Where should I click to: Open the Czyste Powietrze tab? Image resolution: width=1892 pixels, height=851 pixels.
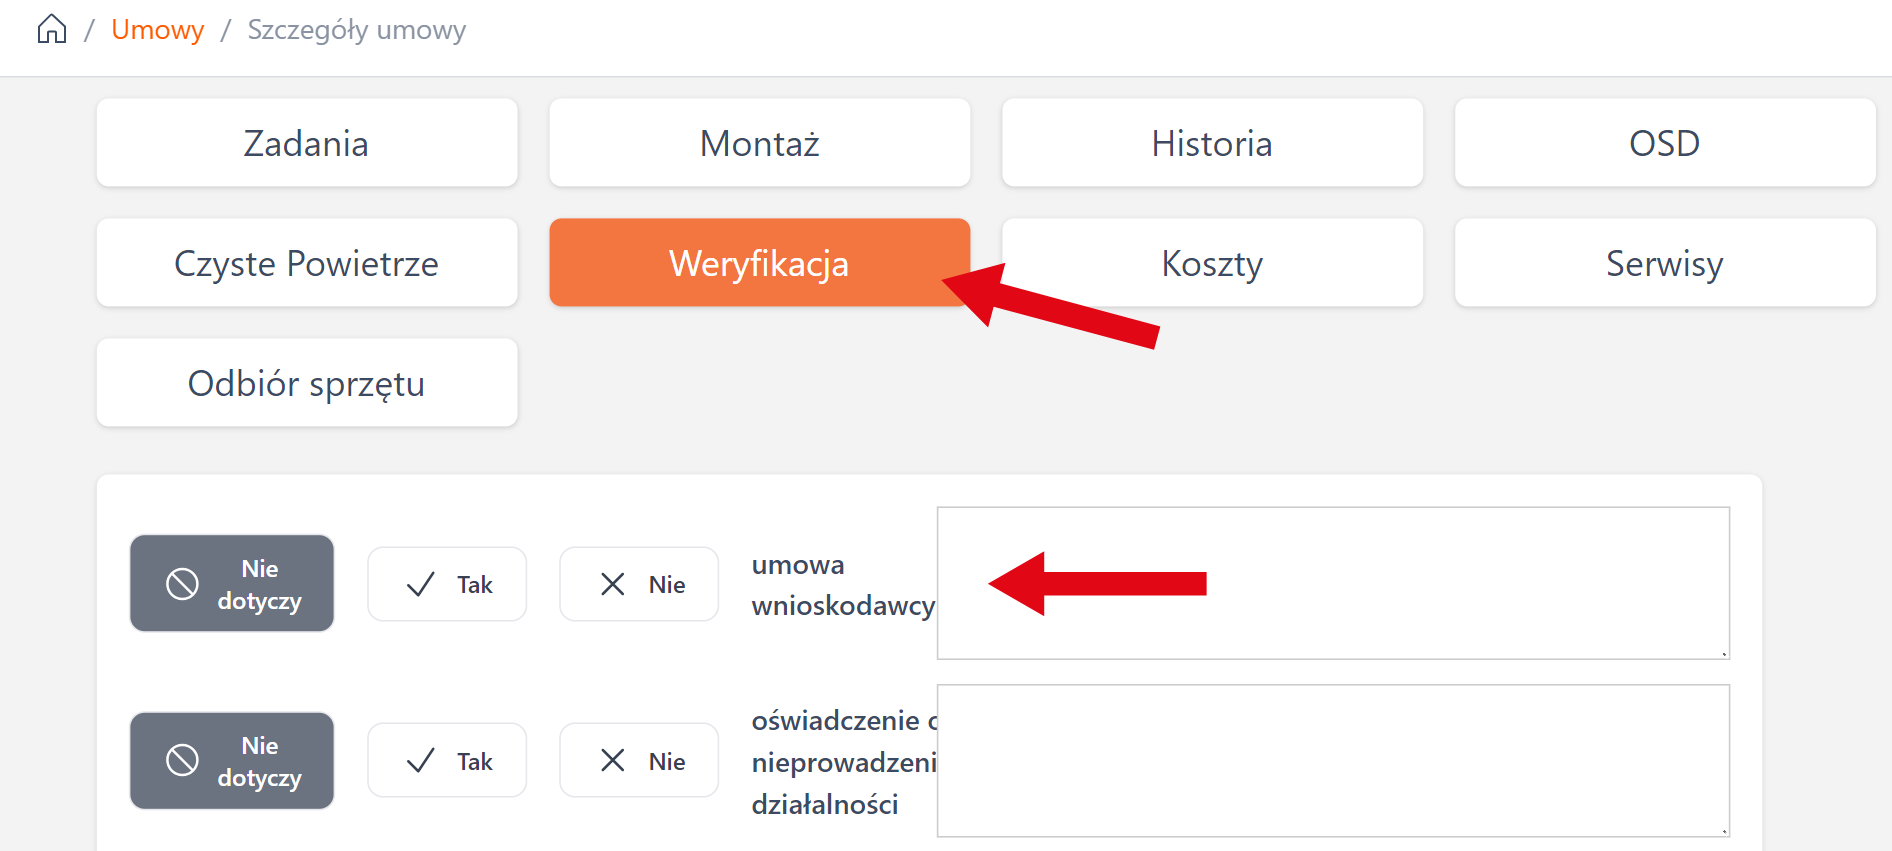pyautogui.click(x=306, y=263)
